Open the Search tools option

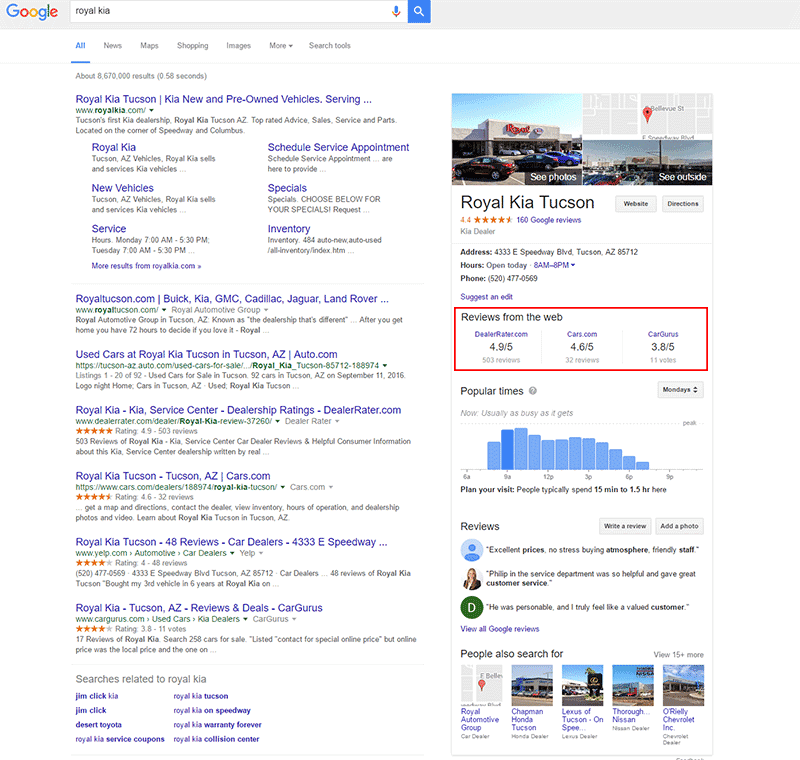[x=330, y=45]
